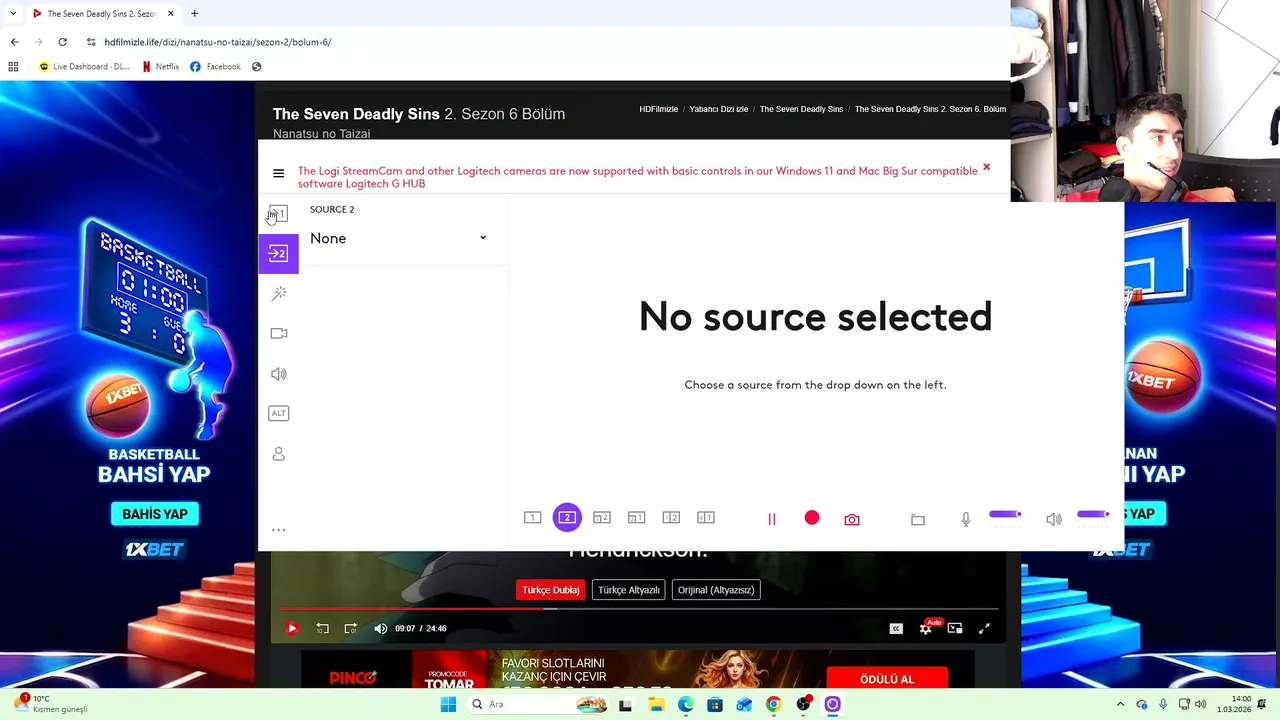Open the Windows Start menu
Image resolution: width=1280 pixels, height=720 pixels.
click(448, 704)
